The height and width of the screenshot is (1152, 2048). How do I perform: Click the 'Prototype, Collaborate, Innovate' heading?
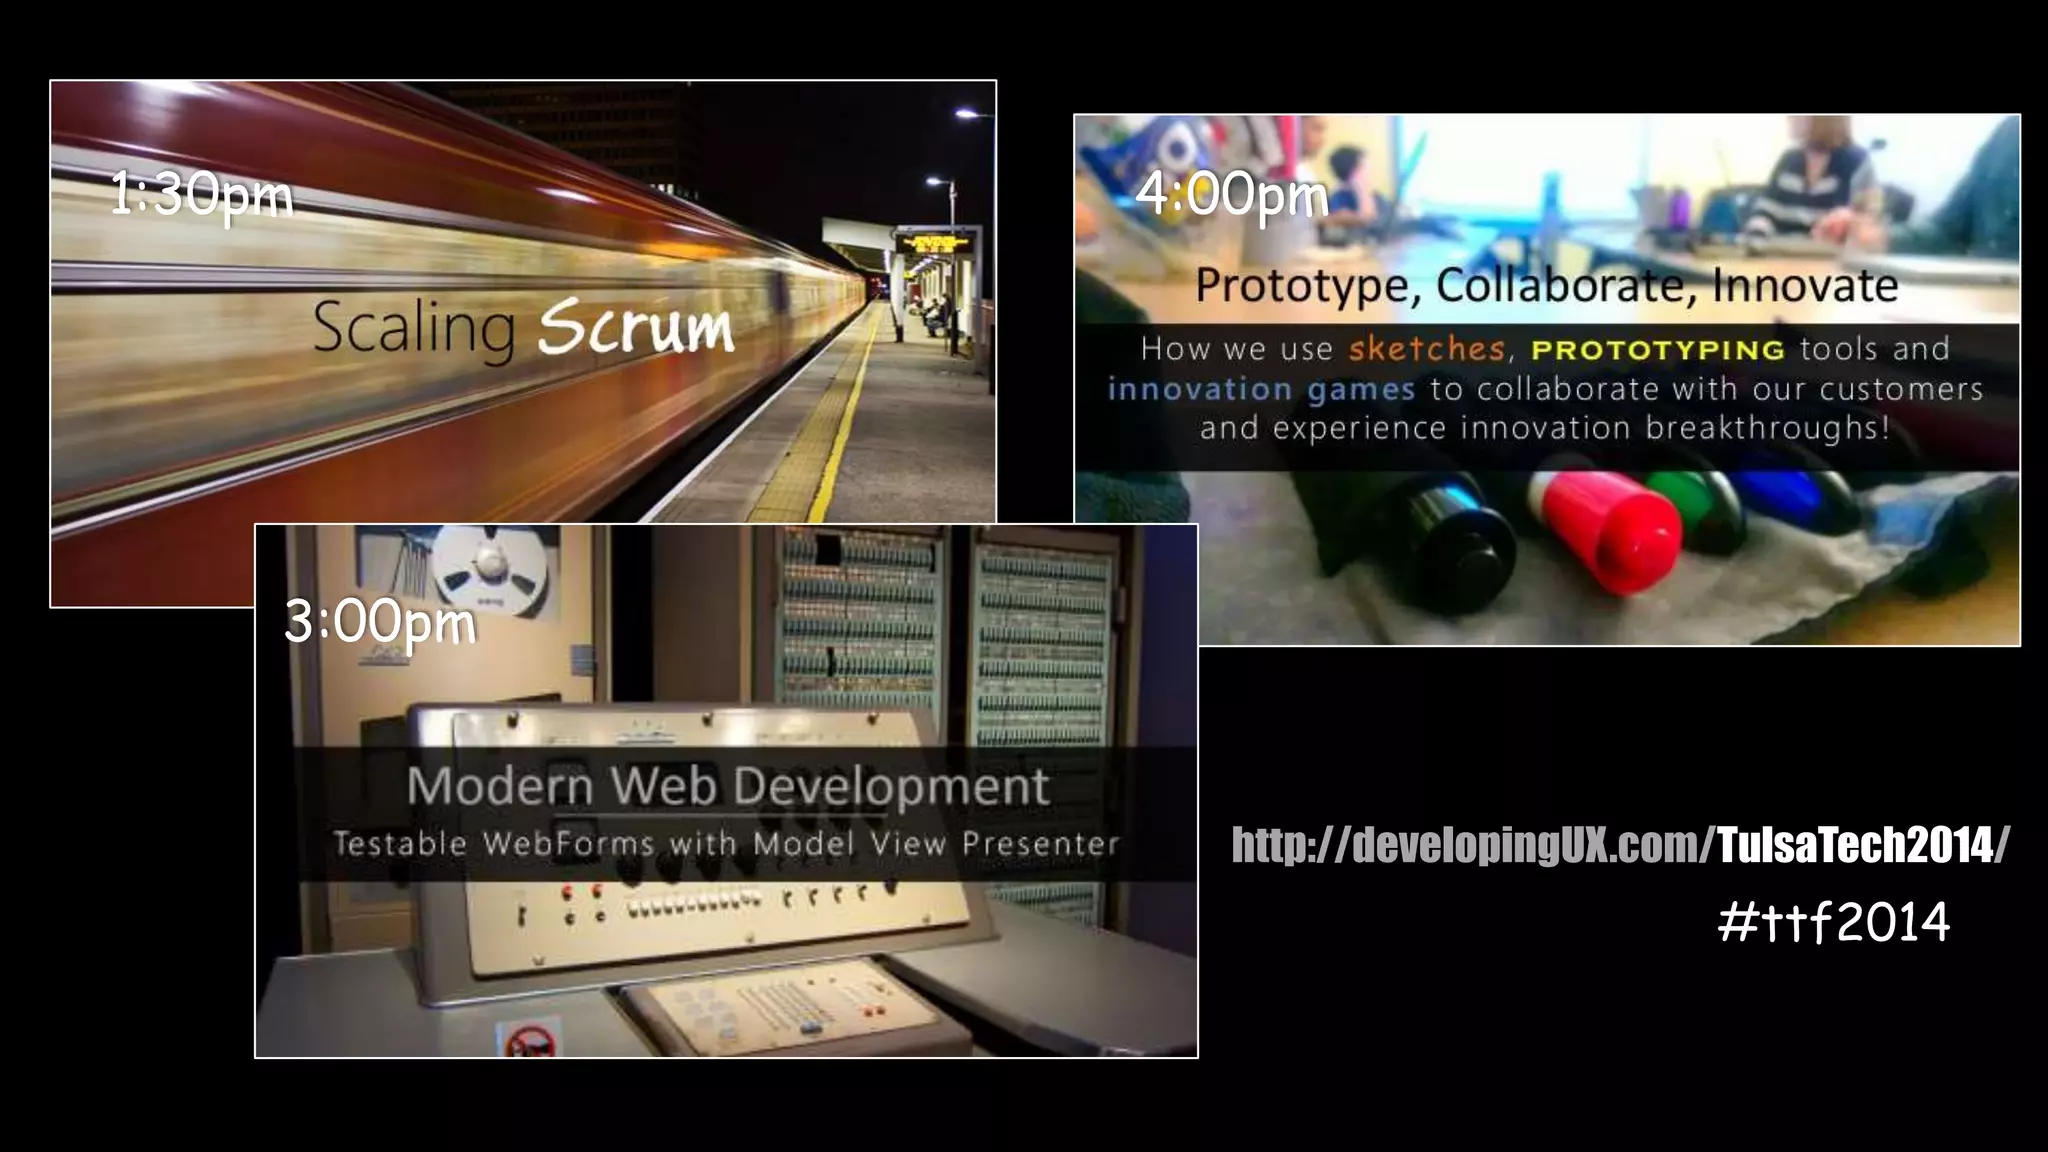point(1546,286)
